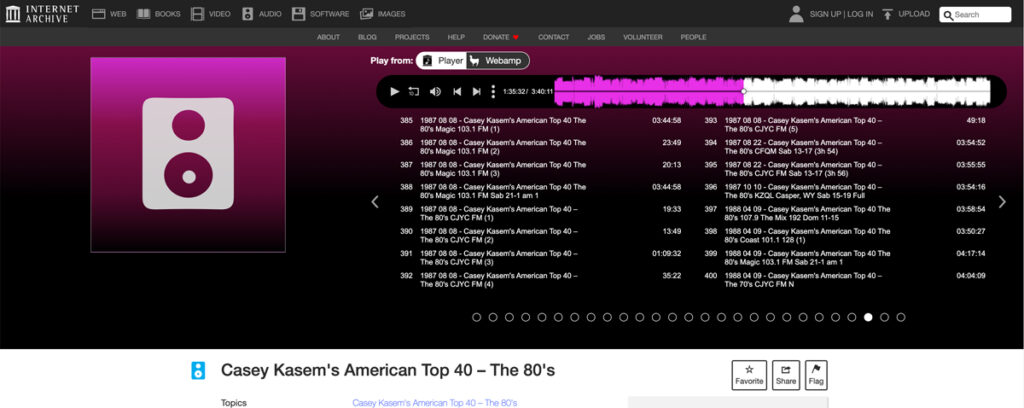Skip to previous track

pyautogui.click(x=457, y=91)
